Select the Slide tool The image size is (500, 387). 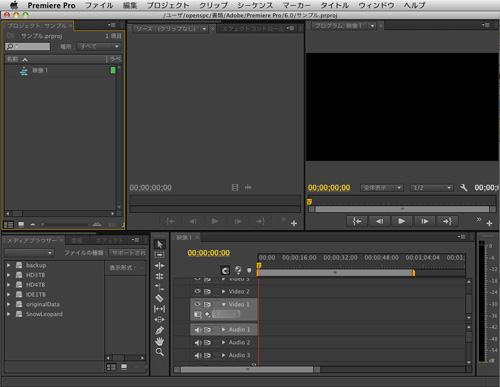tap(160, 320)
